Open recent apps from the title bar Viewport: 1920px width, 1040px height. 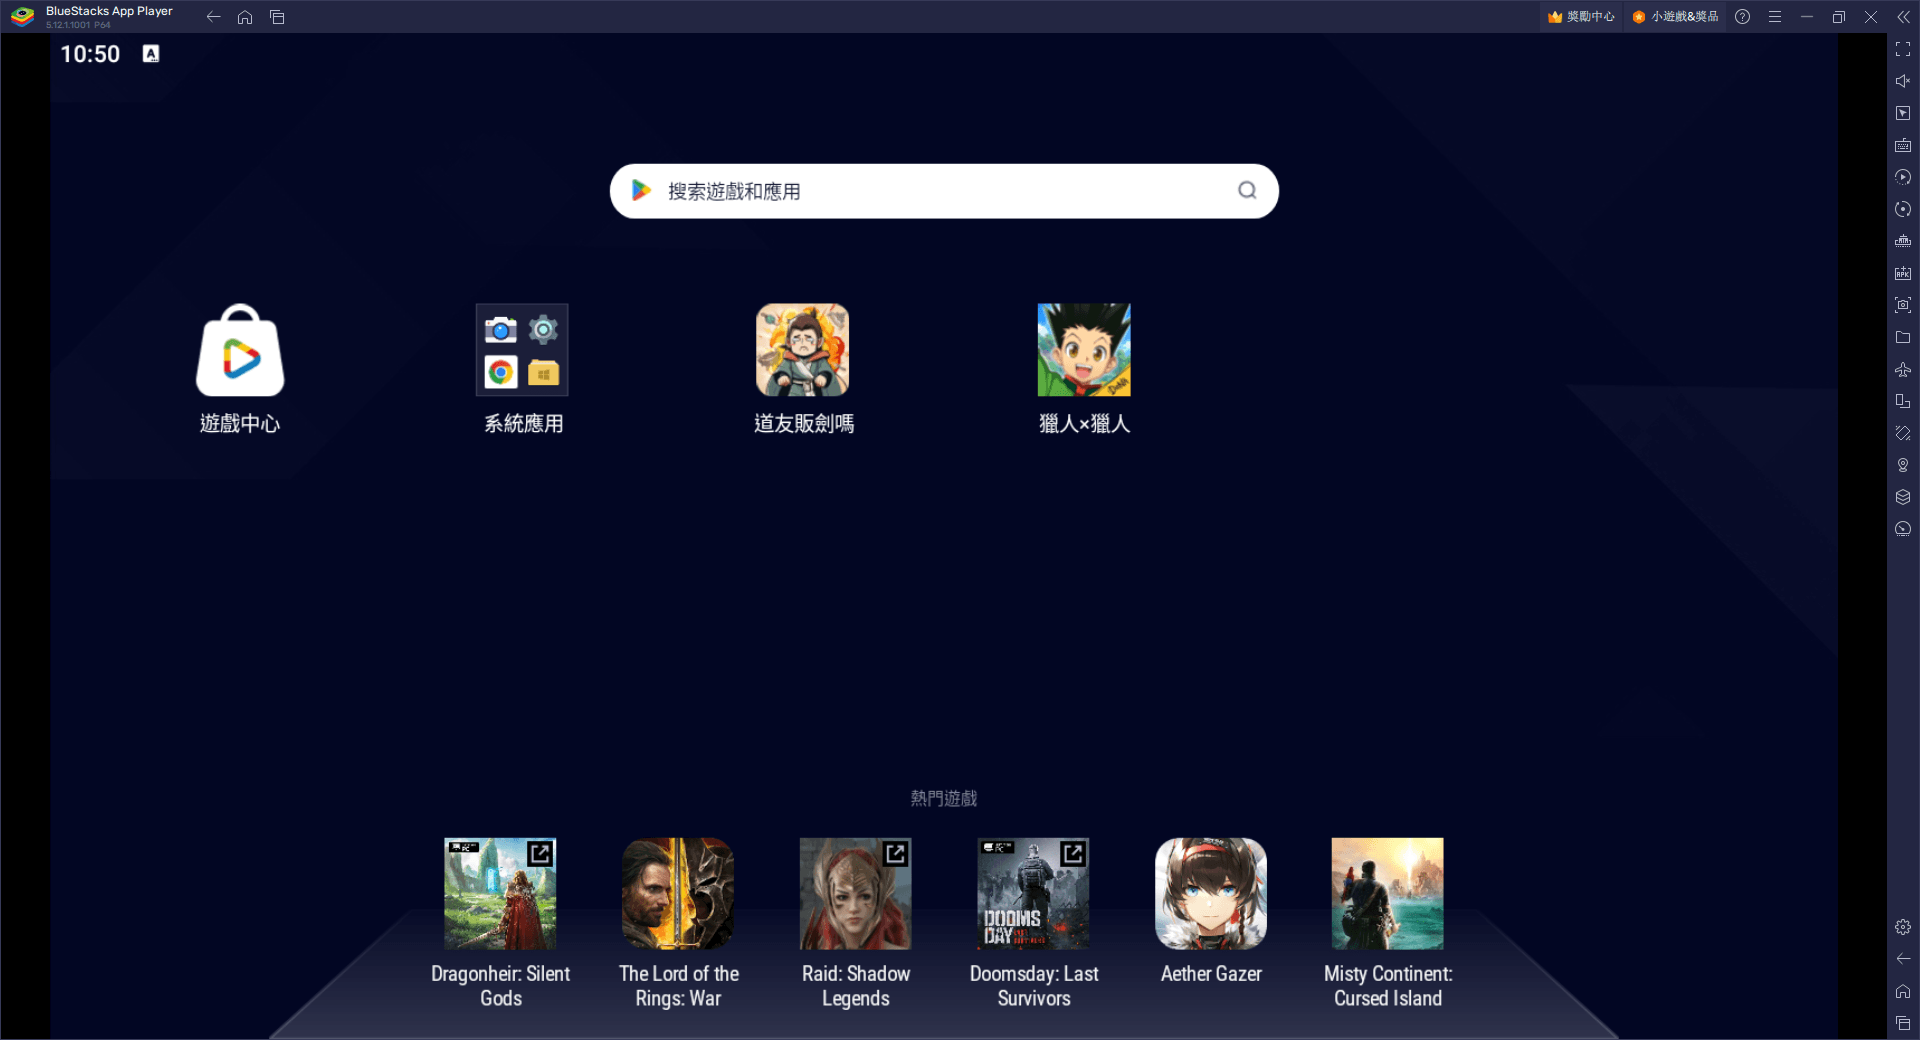click(x=277, y=17)
